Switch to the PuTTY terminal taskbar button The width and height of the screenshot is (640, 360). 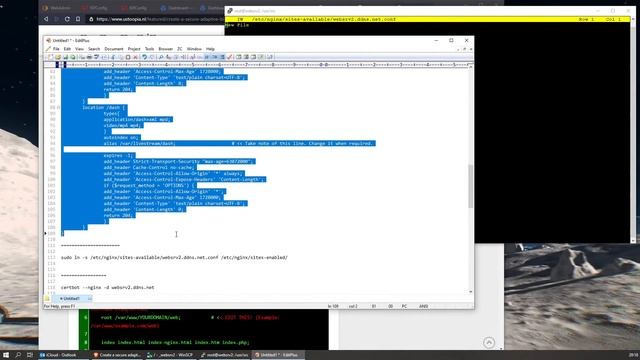pyautogui.click(x=224, y=355)
